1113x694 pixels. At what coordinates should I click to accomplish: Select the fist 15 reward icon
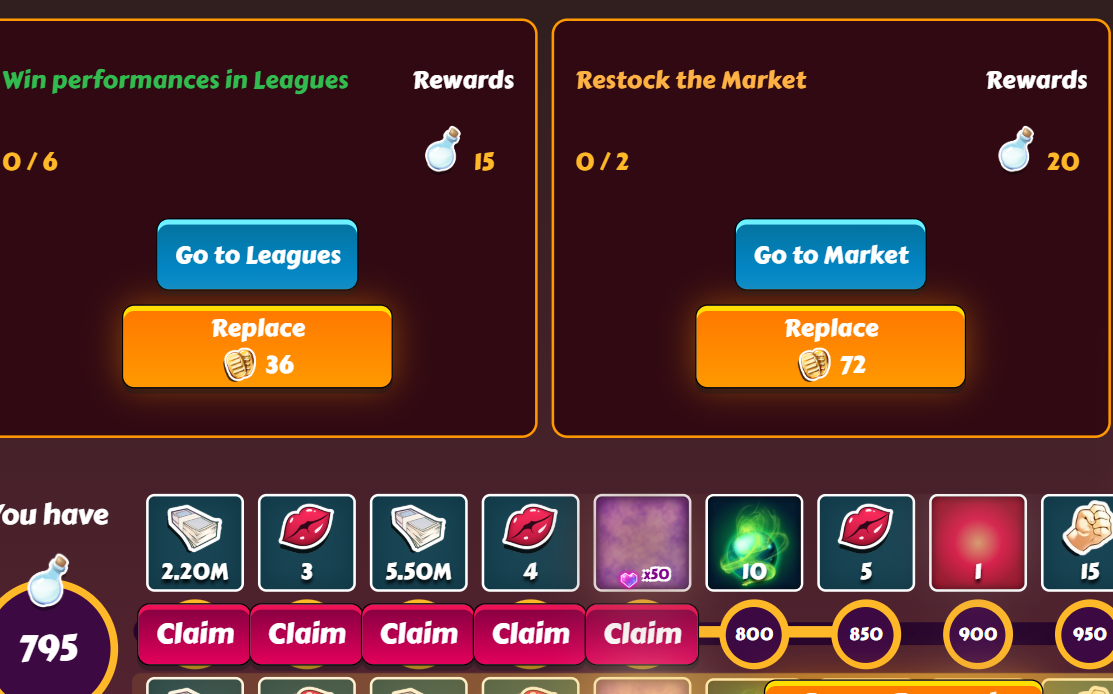tap(1078, 543)
